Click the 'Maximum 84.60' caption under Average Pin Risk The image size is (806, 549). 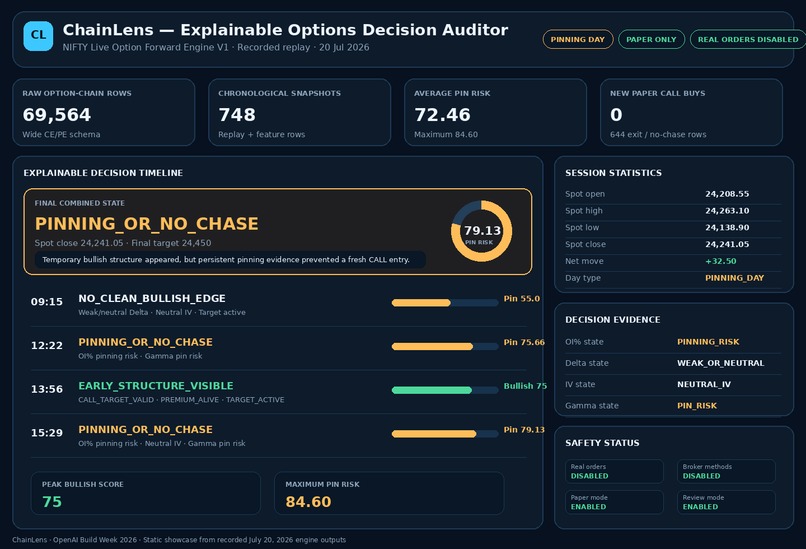(x=446, y=135)
